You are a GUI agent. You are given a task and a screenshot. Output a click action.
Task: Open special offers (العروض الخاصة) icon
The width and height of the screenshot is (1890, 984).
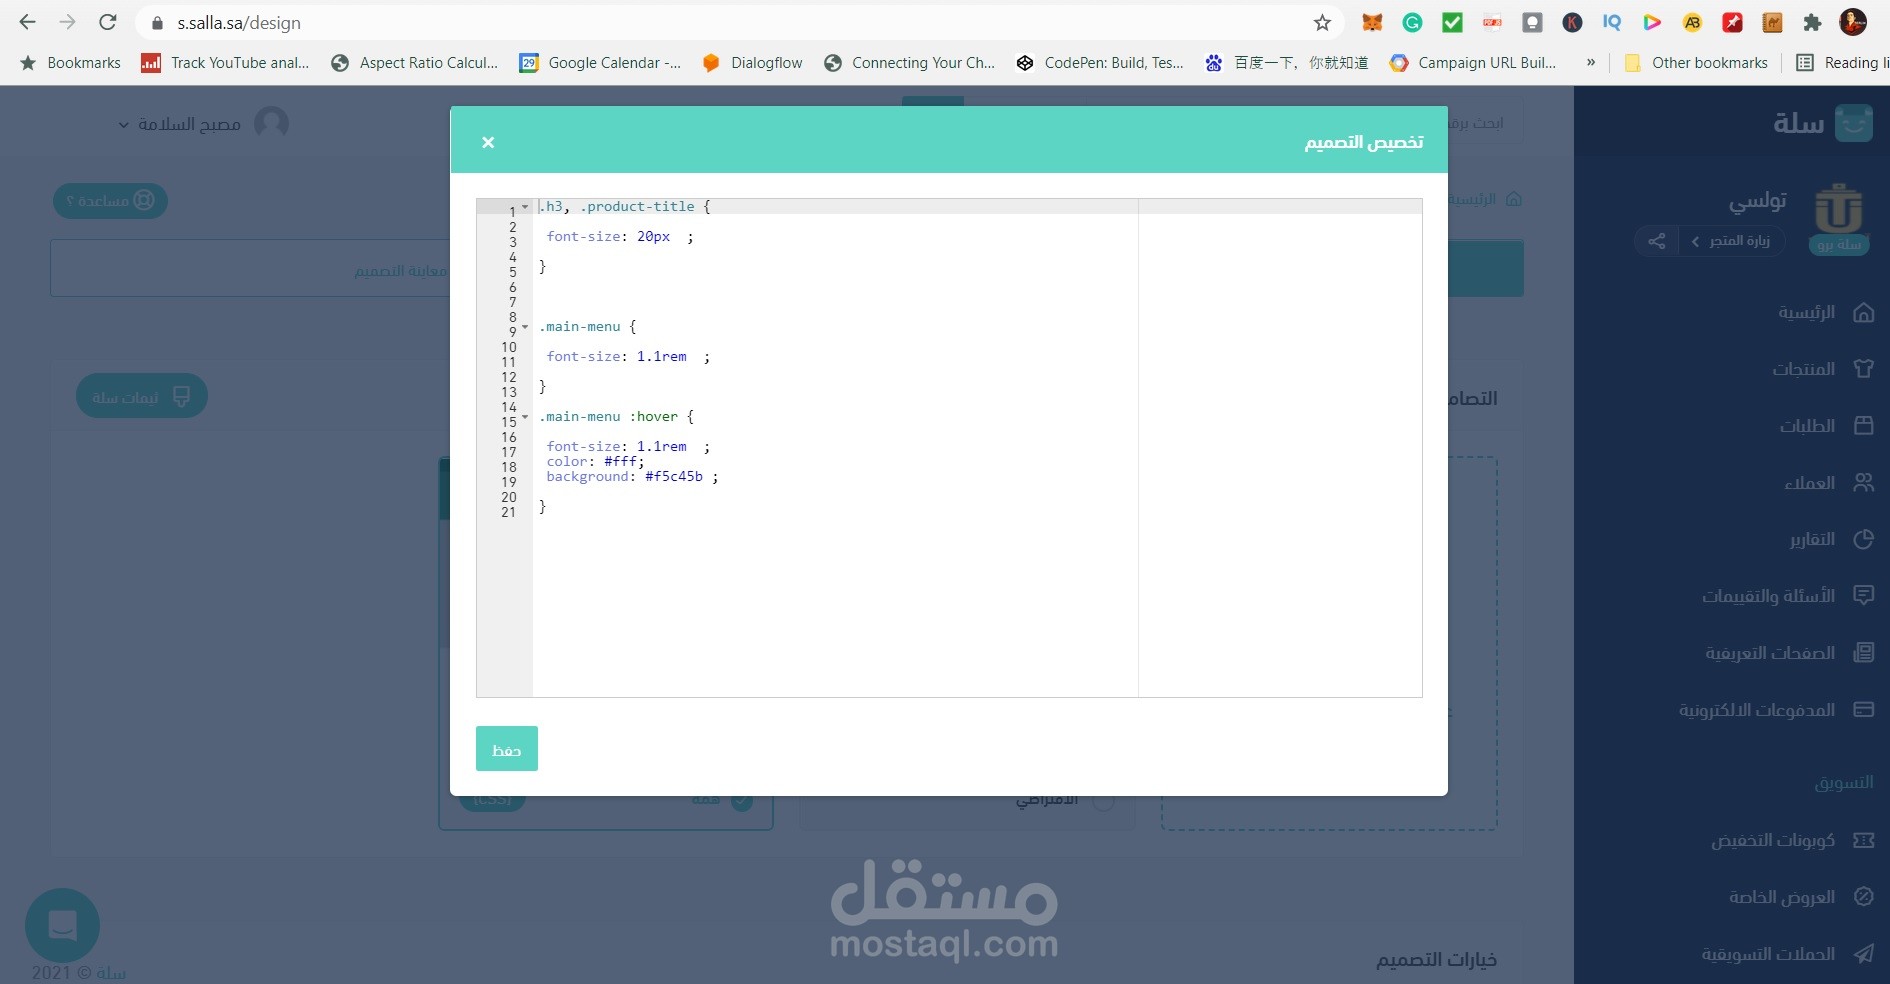pyautogui.click(x=1863, y=896)
